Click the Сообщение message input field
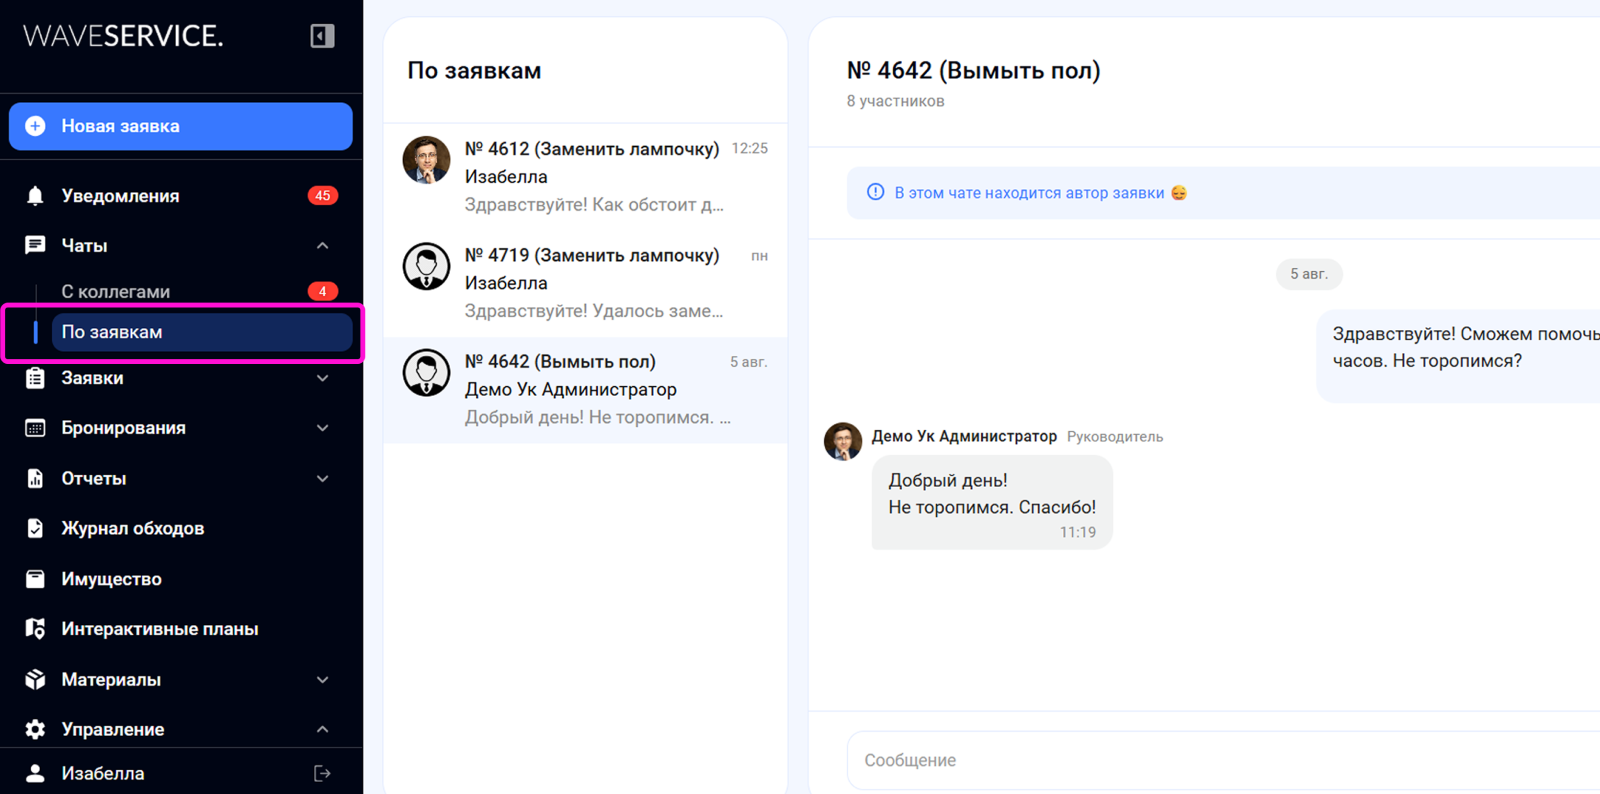This screenshot has width=1600, height=794. 1223,760
